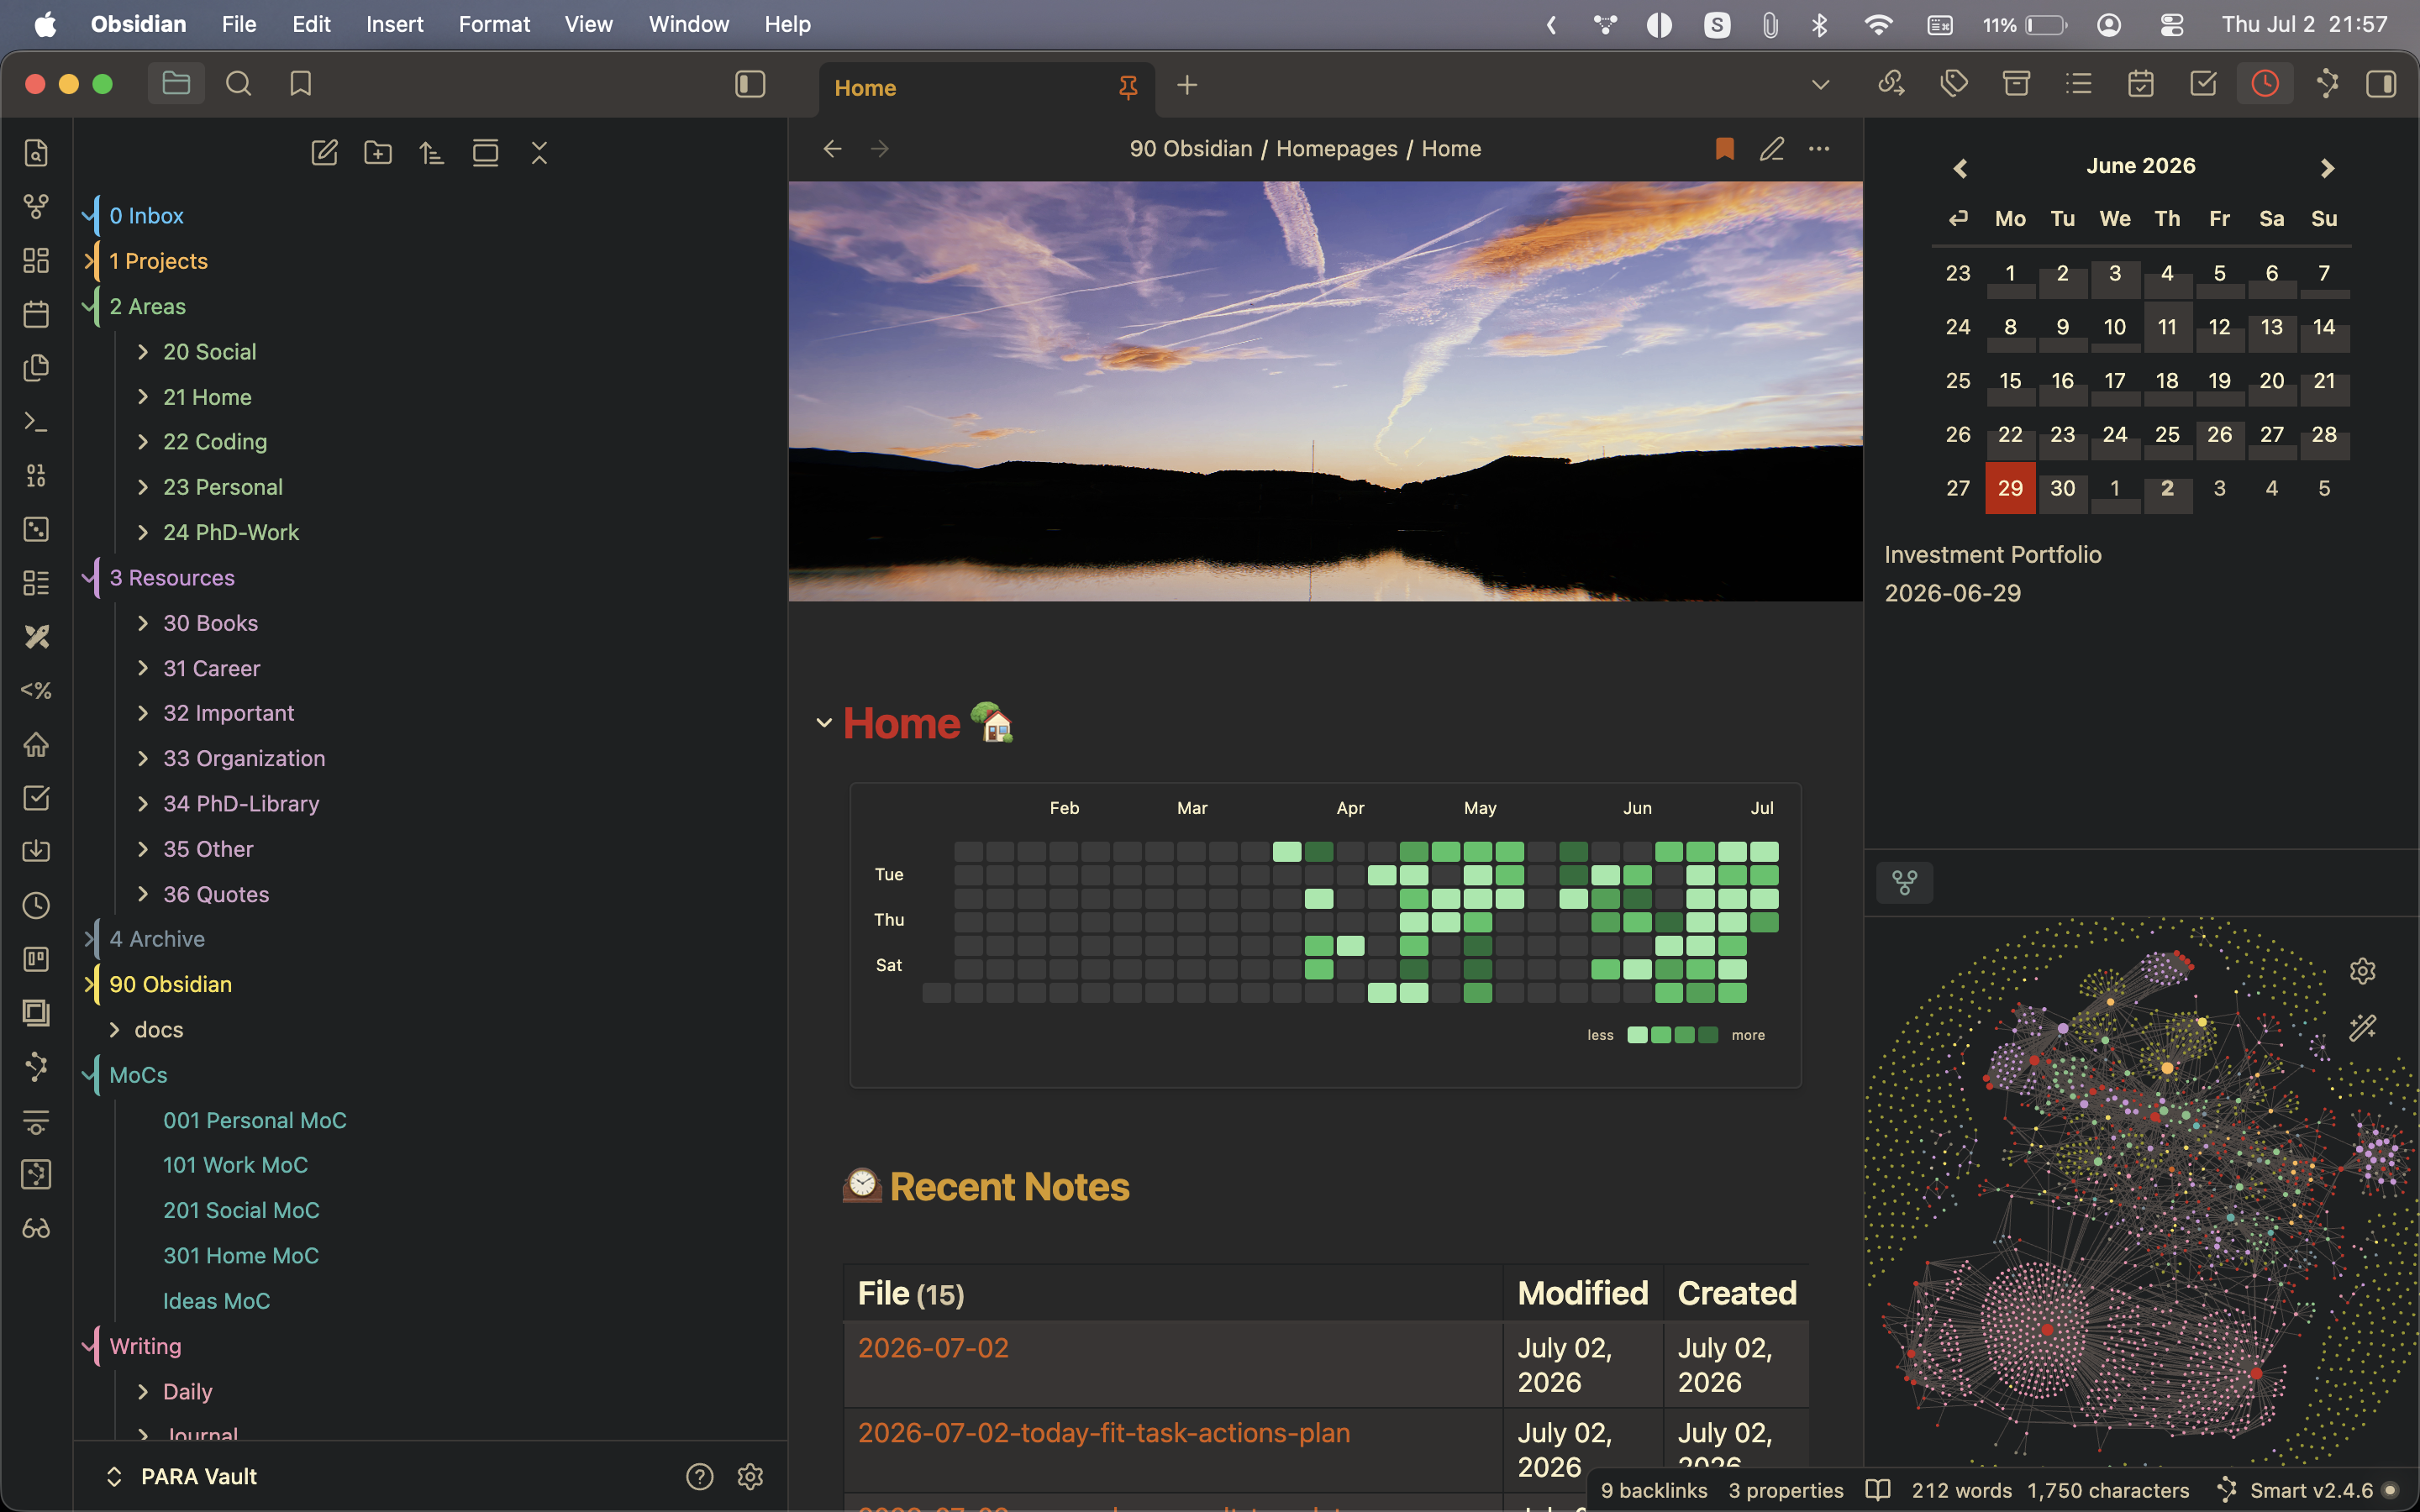The height and width of the screenshot is (1512, 2420).
Task: Click the darkest green legend swatch
Action: (1708, 1035)
